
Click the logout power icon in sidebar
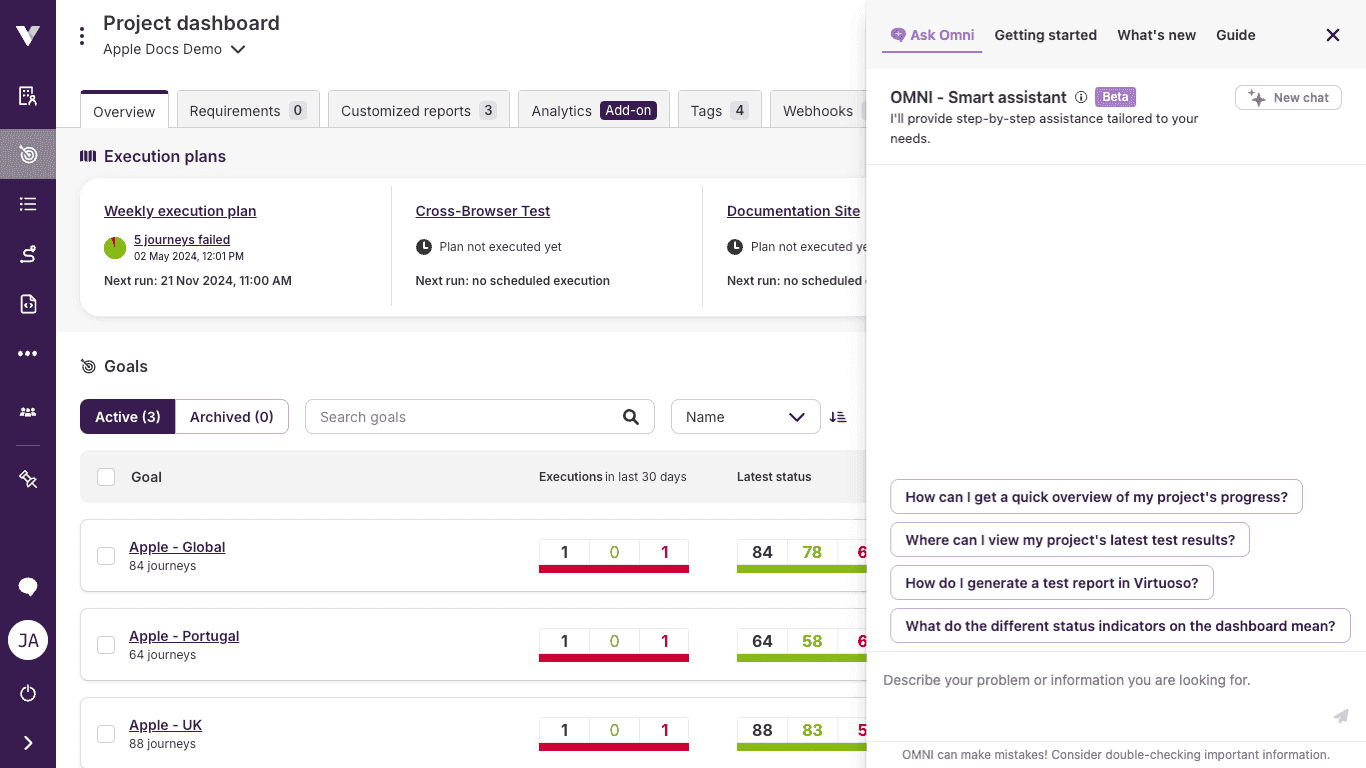pos(27,693)
